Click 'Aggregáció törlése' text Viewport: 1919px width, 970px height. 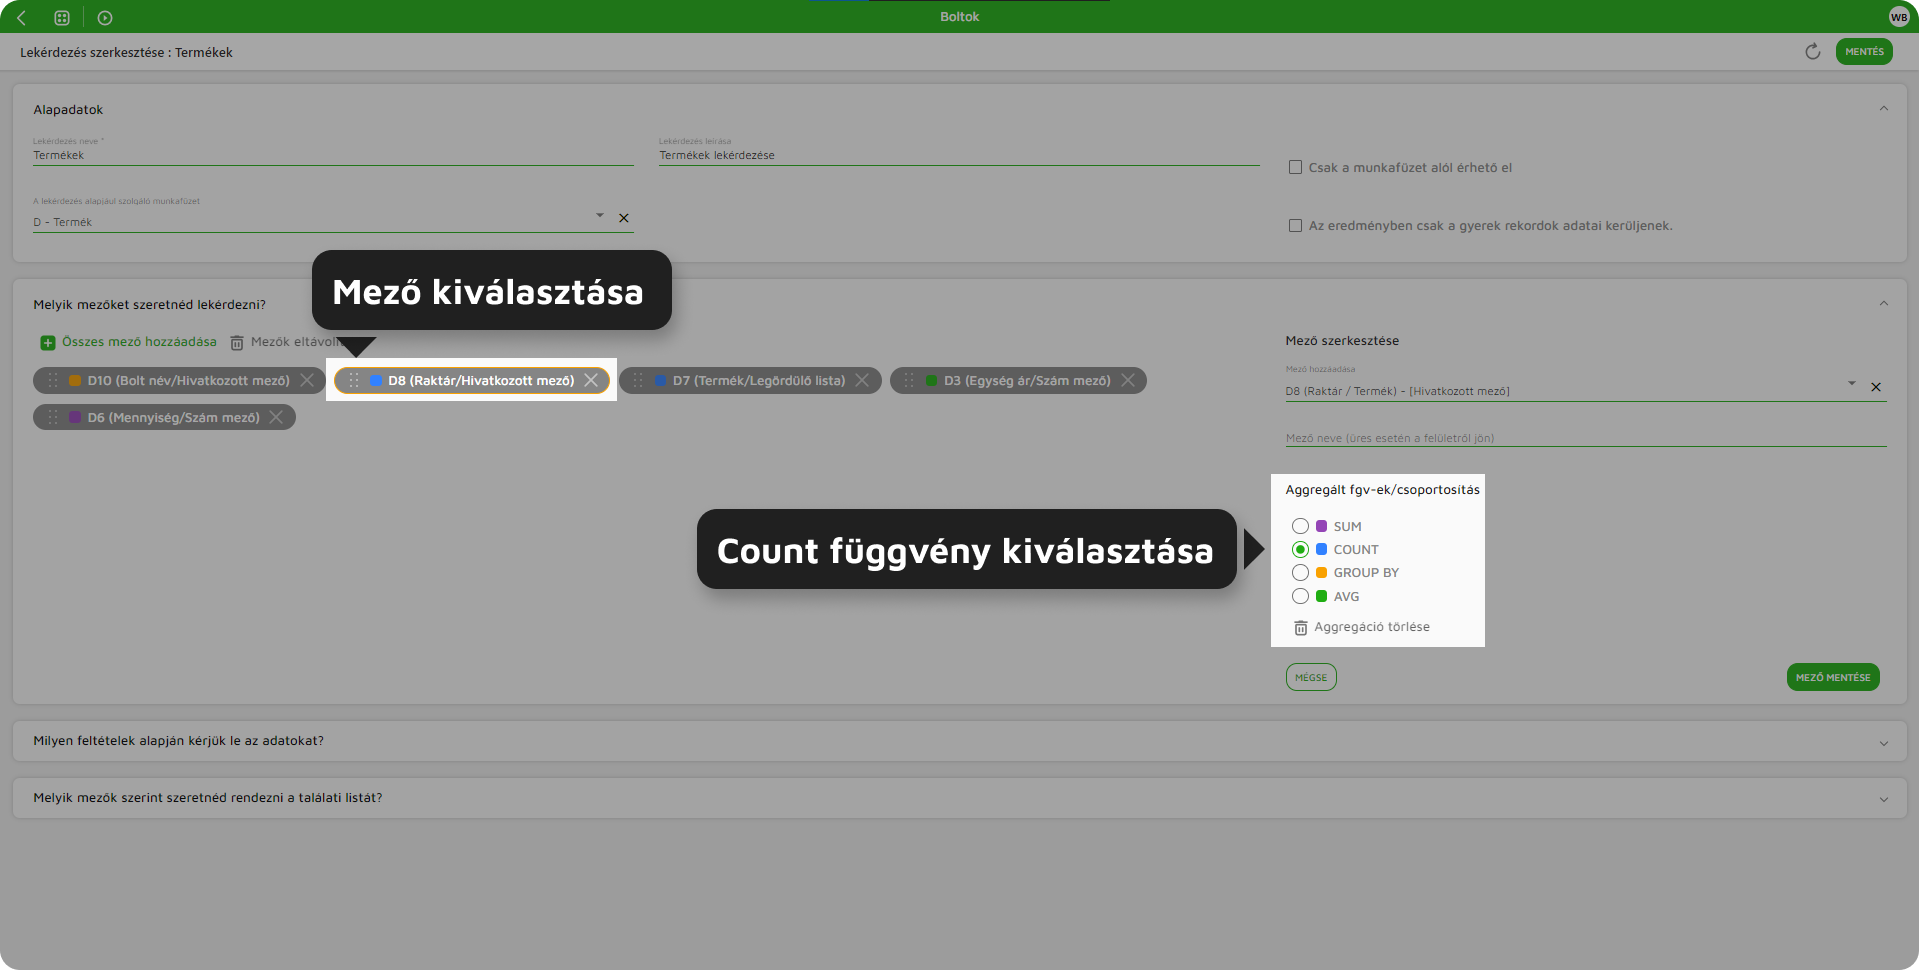pyautogui.click(x=1372, y=627)
